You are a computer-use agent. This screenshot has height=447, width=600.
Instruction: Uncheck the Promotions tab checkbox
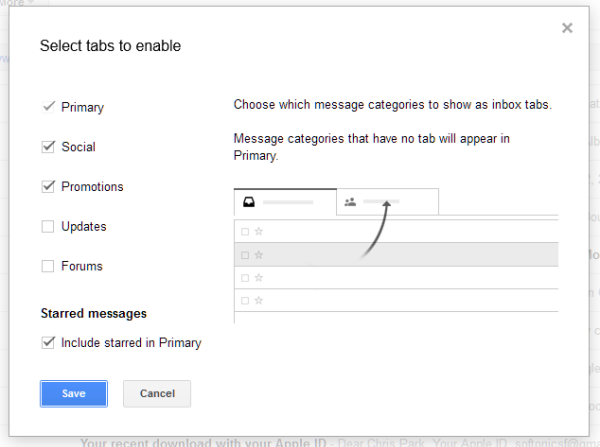48,187
